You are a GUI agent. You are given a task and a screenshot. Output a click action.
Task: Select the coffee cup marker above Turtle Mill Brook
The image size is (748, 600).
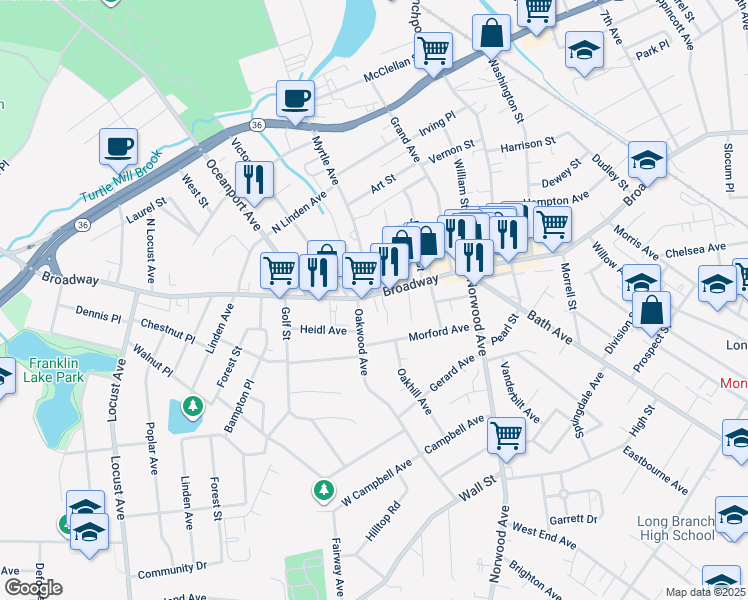(x=119, y=150)
